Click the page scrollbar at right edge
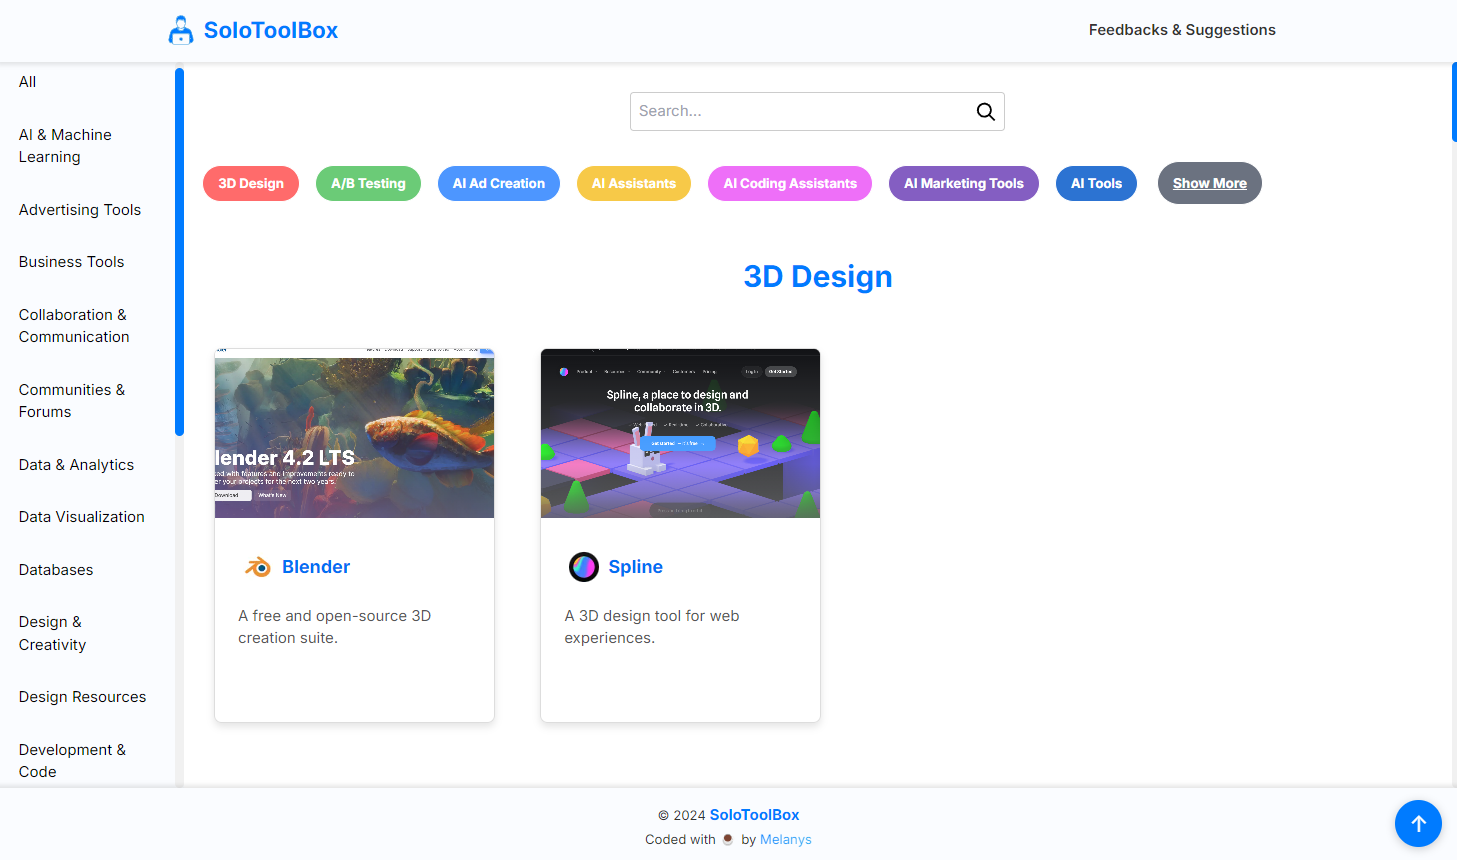Image resolution: width=1457 pixels, height=860 pixels. [1454, 102]
